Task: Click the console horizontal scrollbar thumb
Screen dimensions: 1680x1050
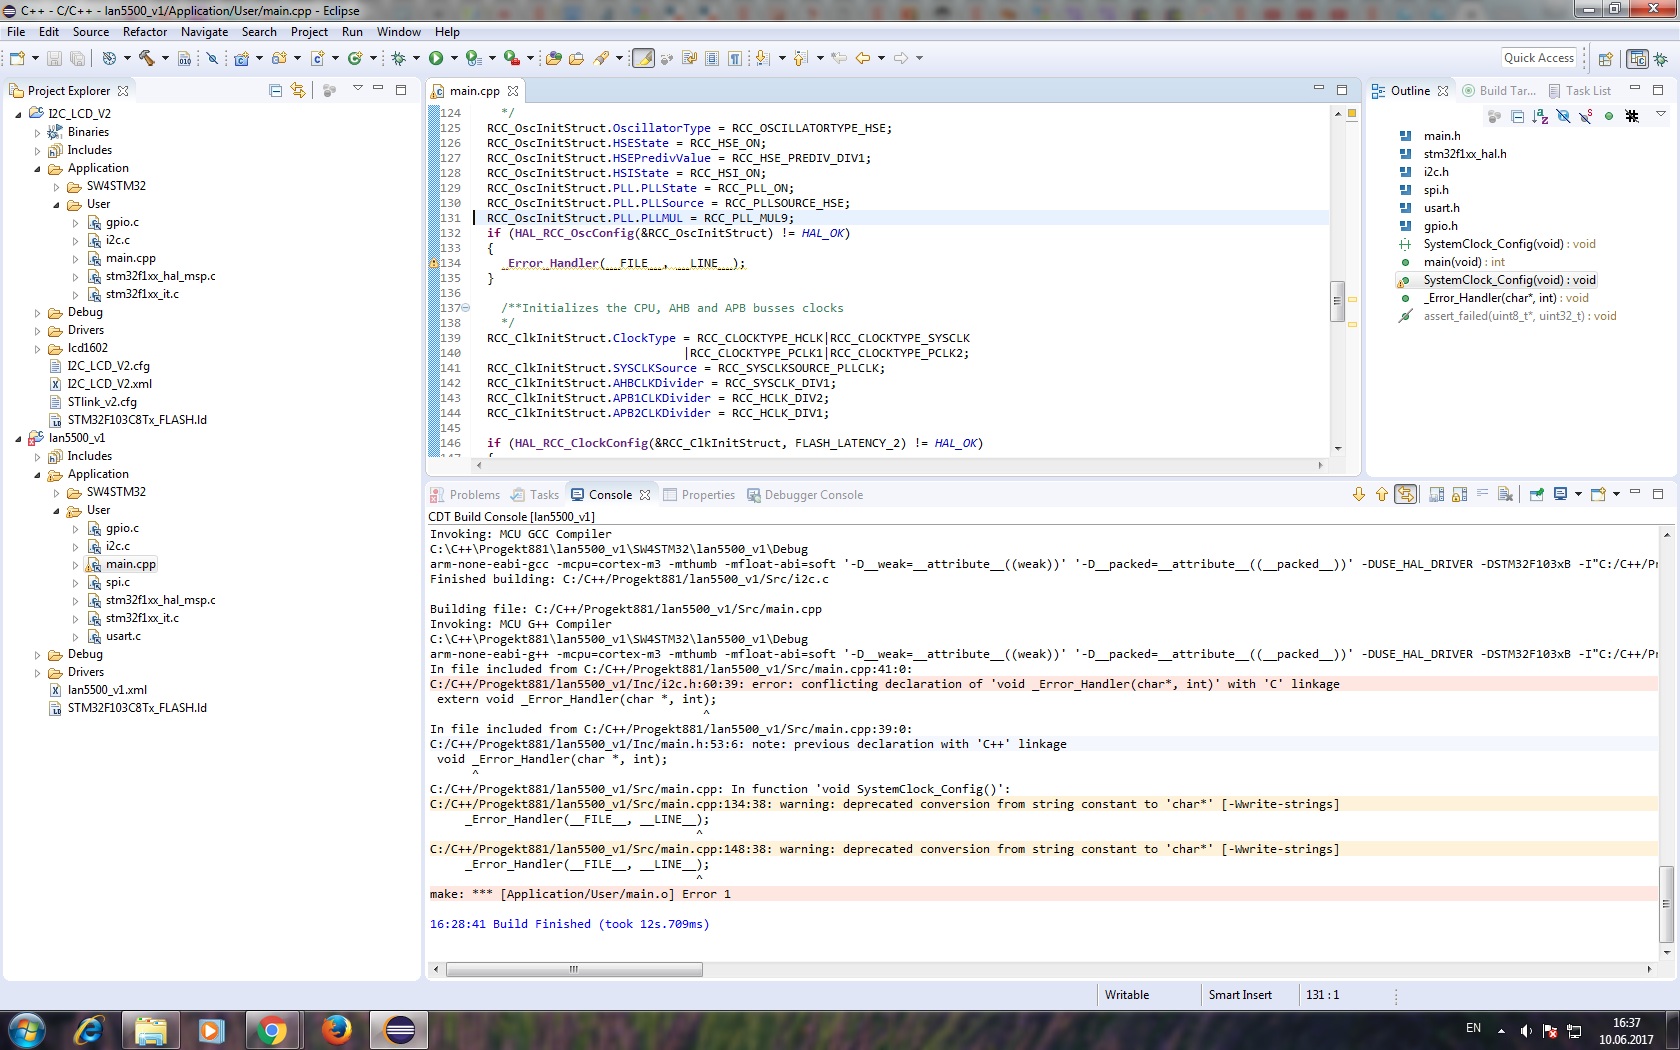Action: point(574,969)
